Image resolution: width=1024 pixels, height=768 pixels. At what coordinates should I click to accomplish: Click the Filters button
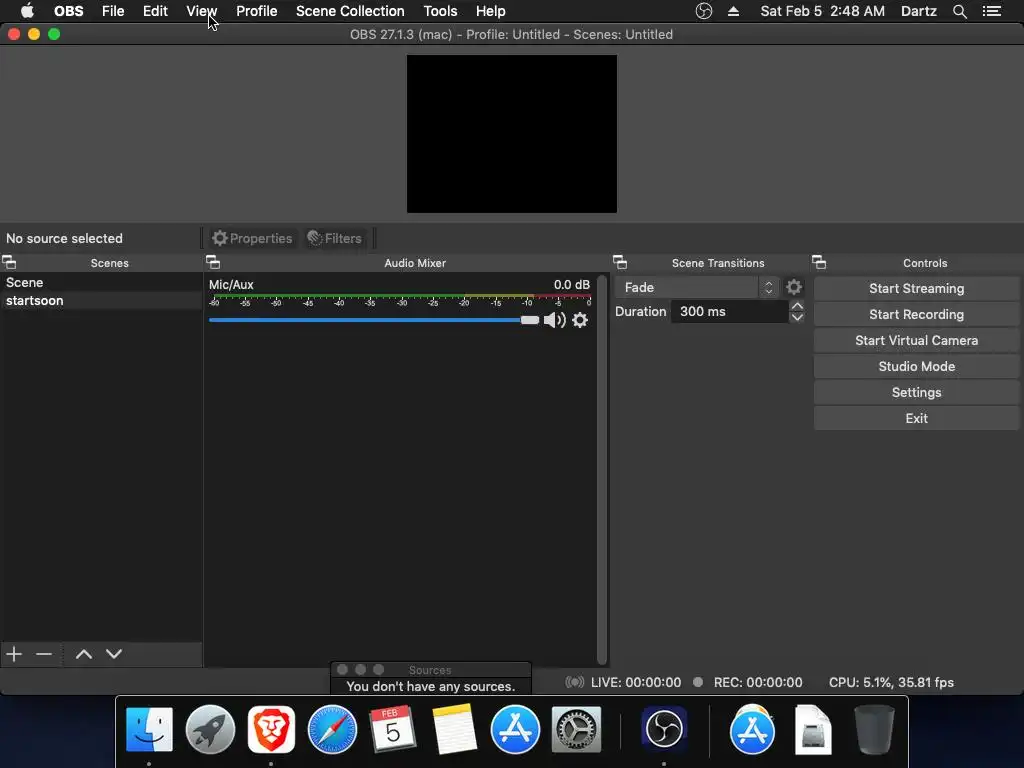point(334,238)
